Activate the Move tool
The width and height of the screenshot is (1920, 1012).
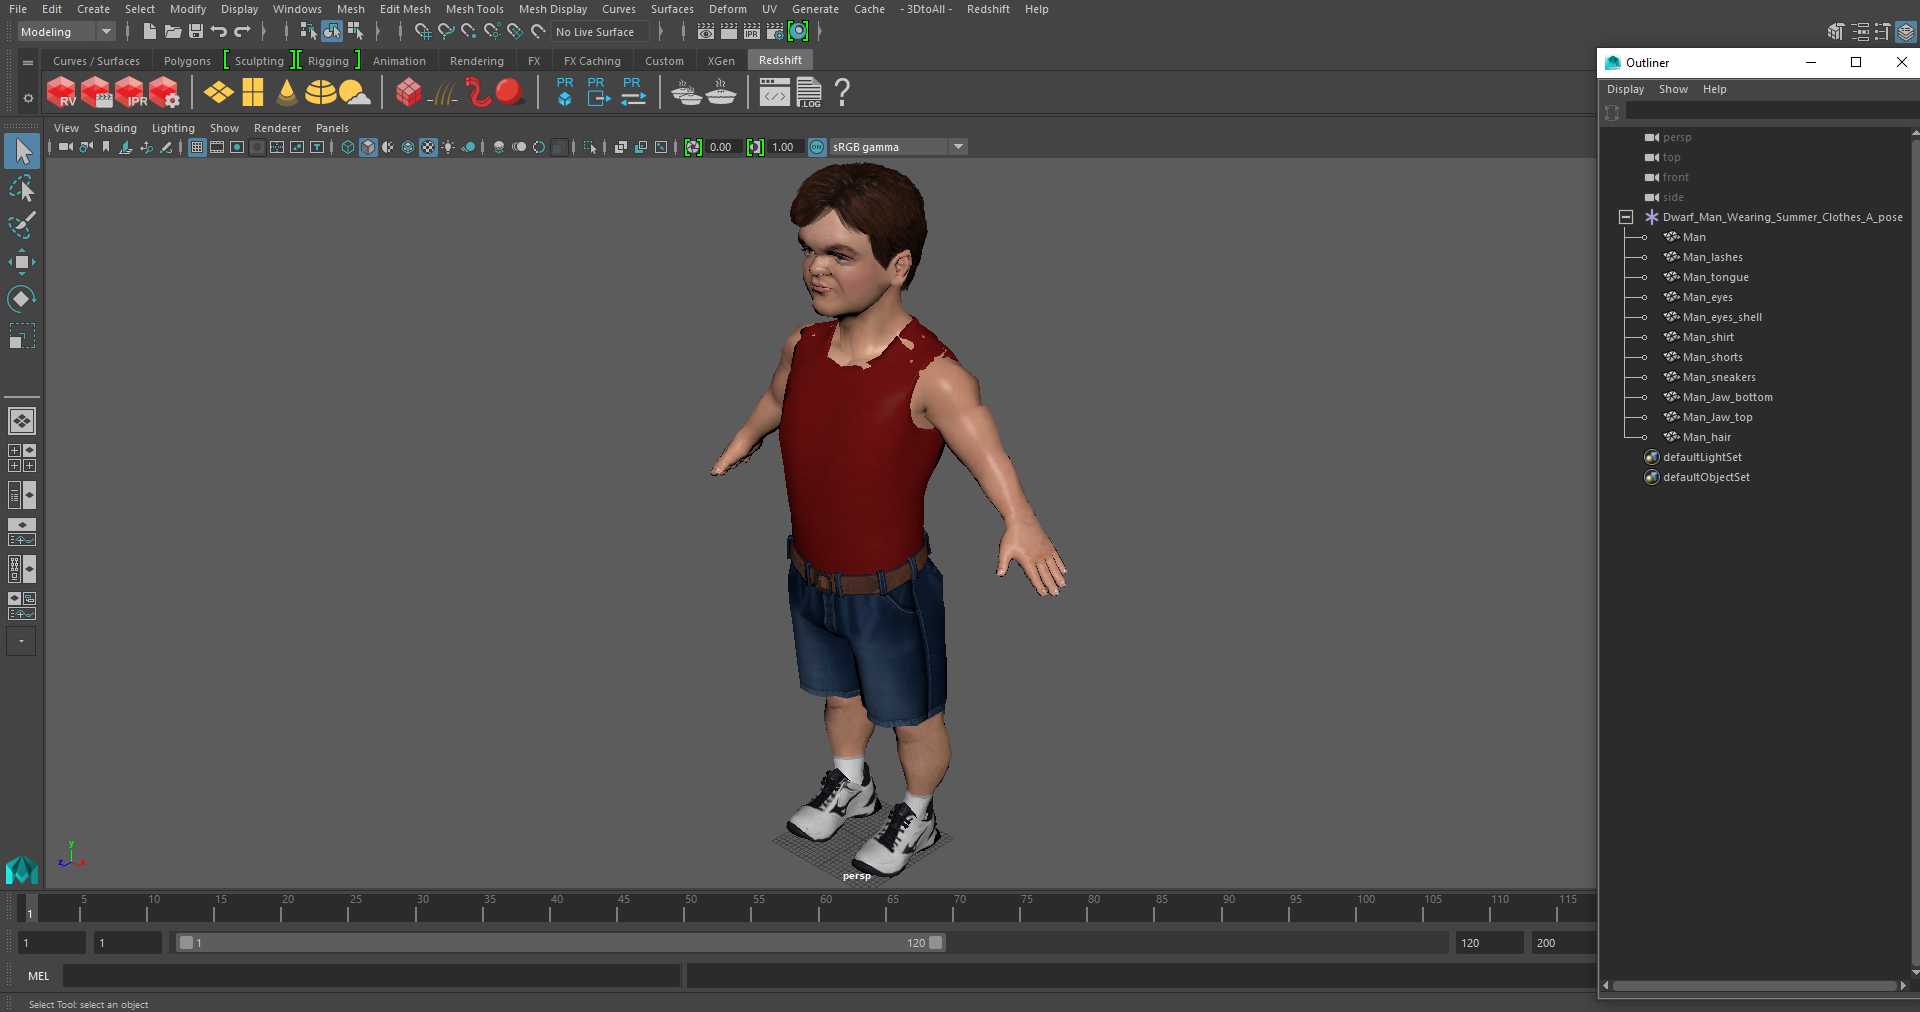pos(22,262)
